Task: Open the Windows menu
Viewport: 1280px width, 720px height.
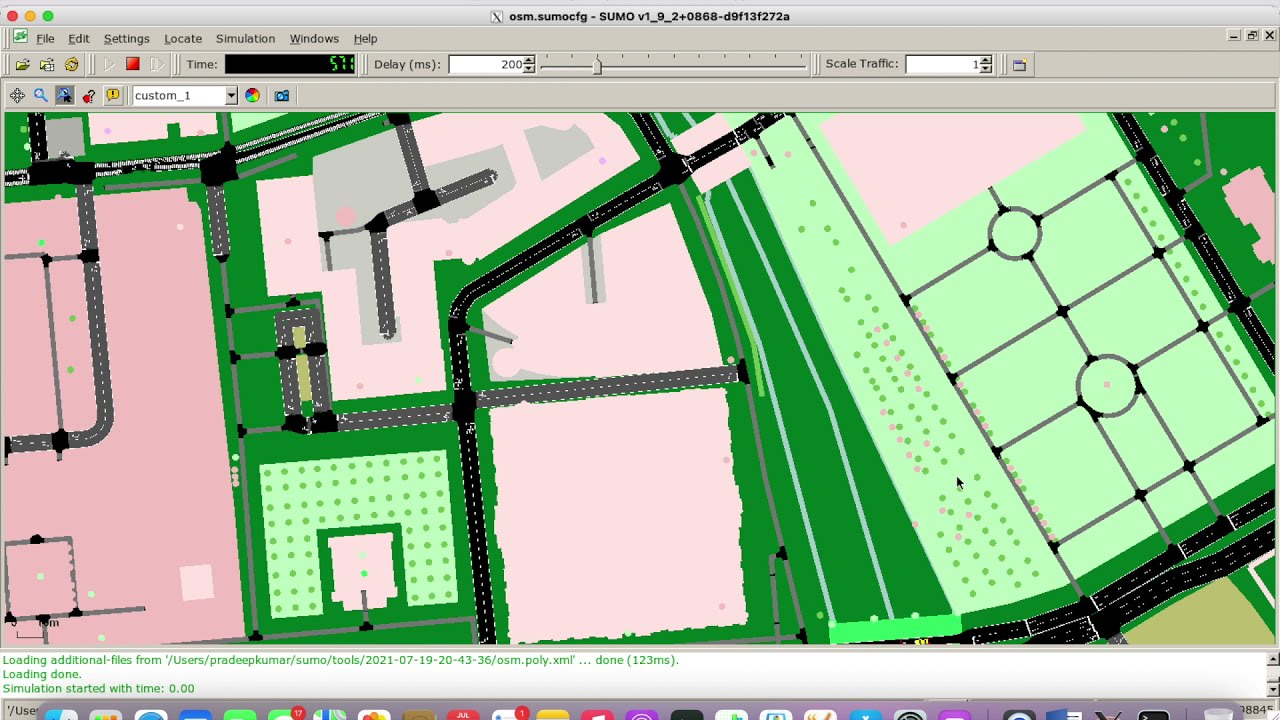Action: [x=314, y=38]
